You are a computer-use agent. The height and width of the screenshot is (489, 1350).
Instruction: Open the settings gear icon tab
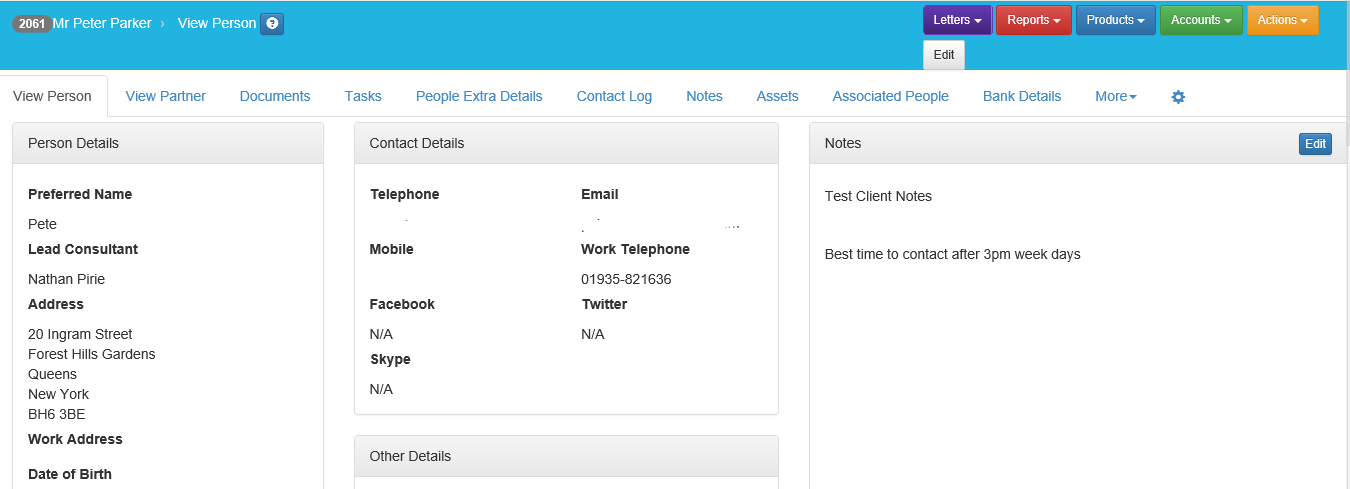(x=1178, y=97)
